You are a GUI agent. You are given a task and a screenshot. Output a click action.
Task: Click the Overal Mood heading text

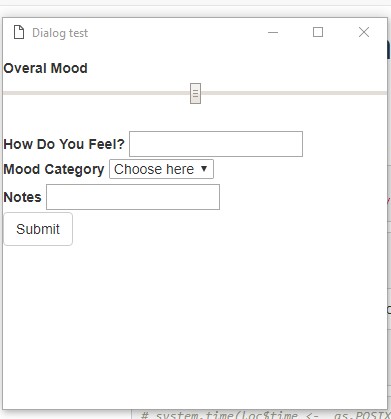[x=45, y=68]
